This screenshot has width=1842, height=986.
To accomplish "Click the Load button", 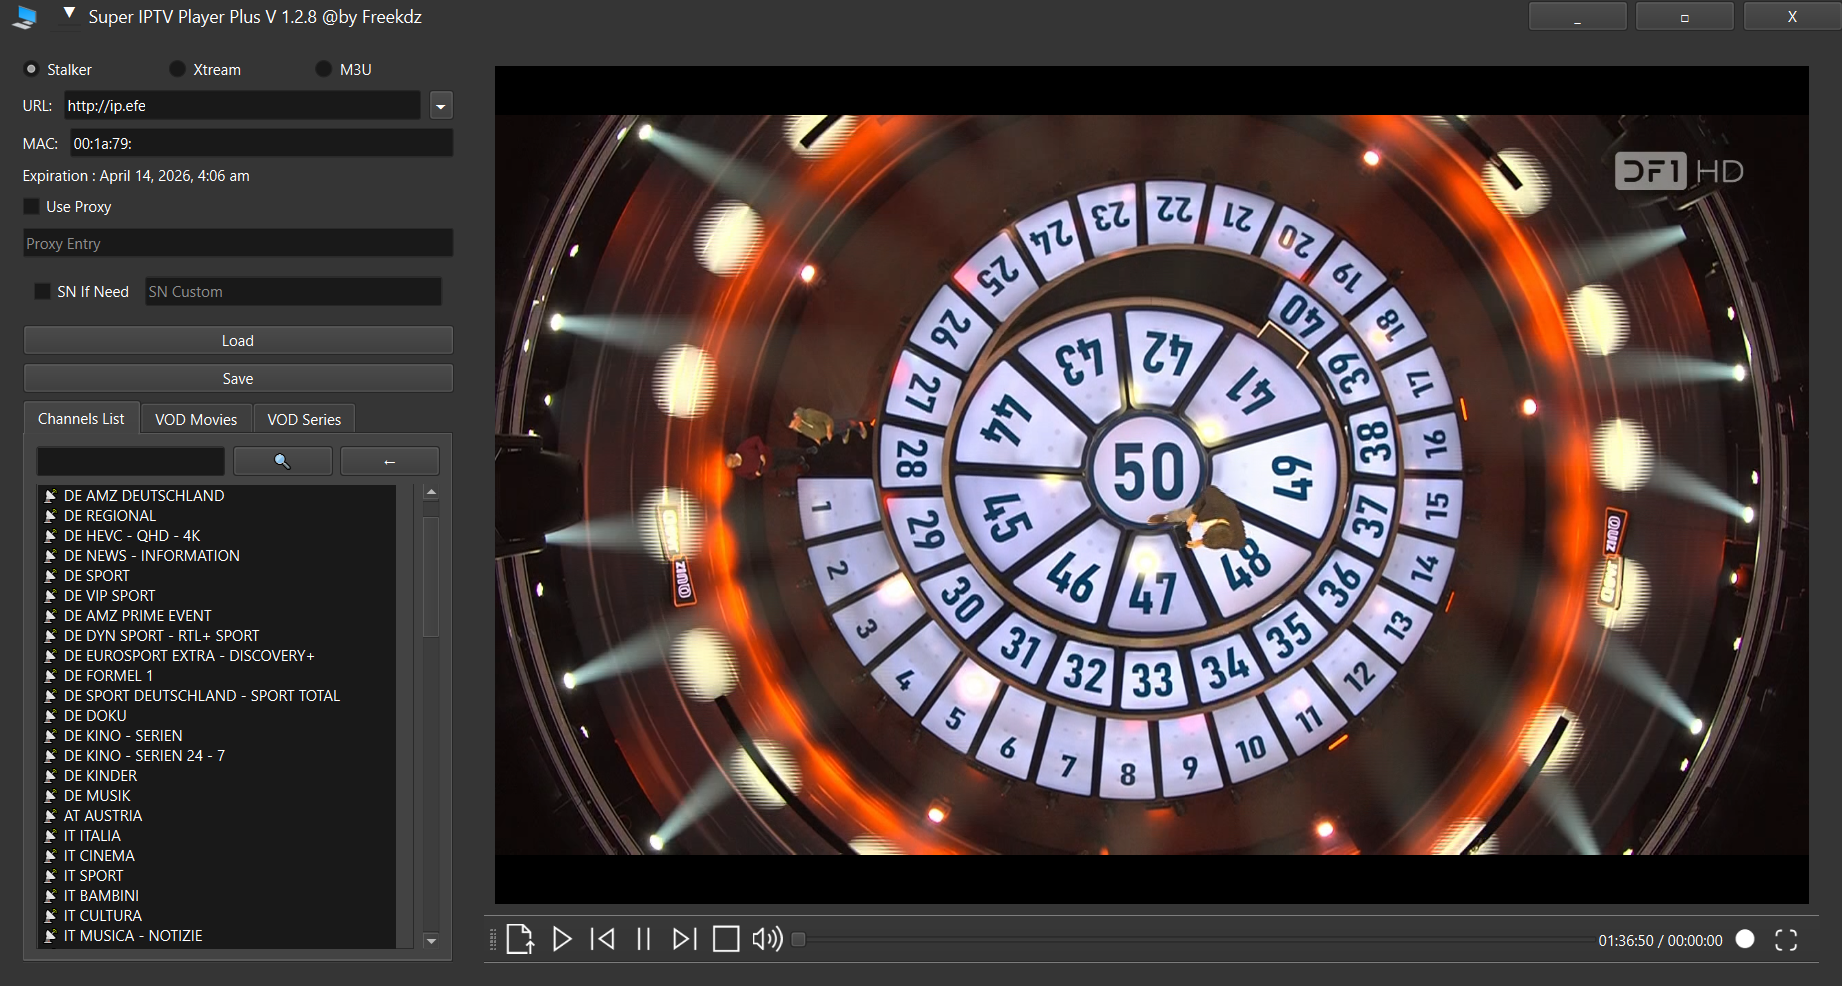I will pyautogui.click(x=238, y=341).
